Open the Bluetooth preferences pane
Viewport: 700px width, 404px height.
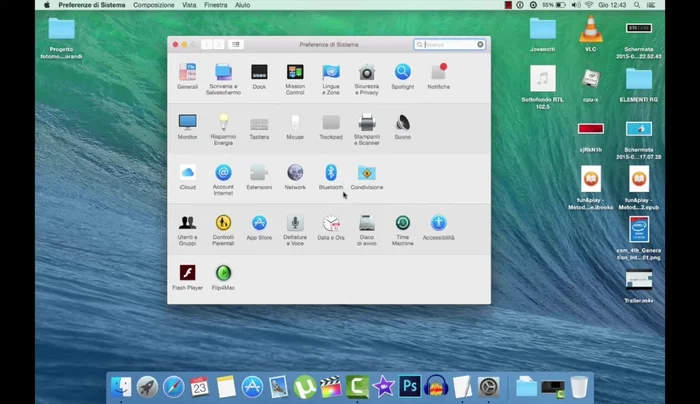coord(331,173)
